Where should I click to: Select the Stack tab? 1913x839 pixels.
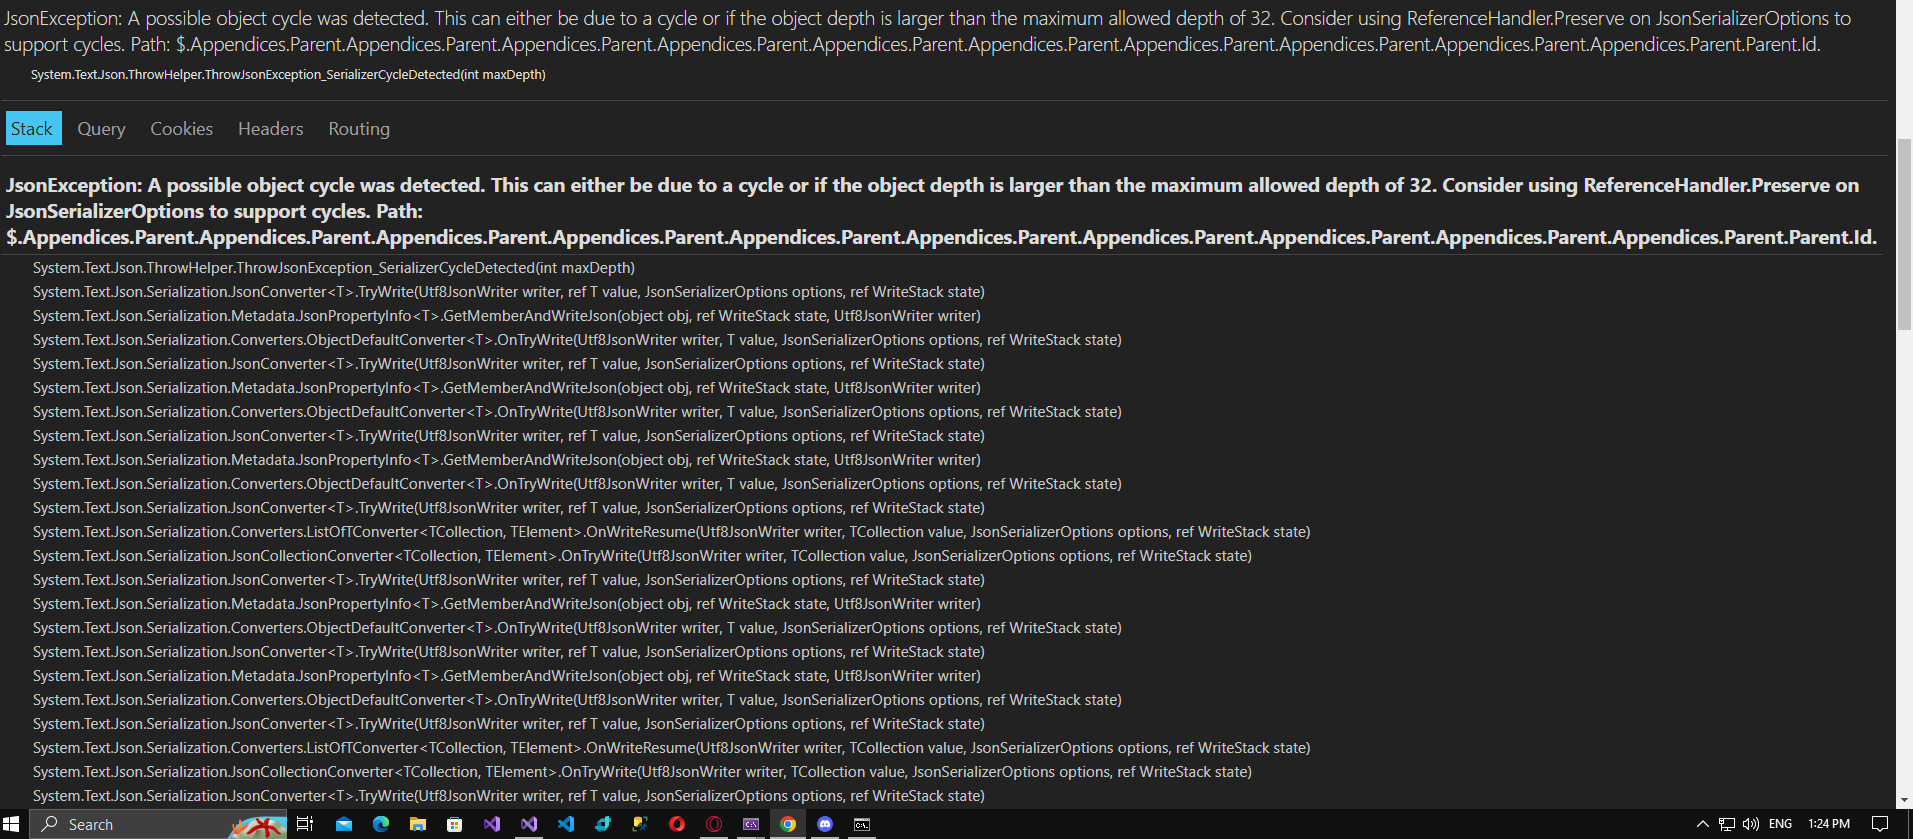coord(32,128)
